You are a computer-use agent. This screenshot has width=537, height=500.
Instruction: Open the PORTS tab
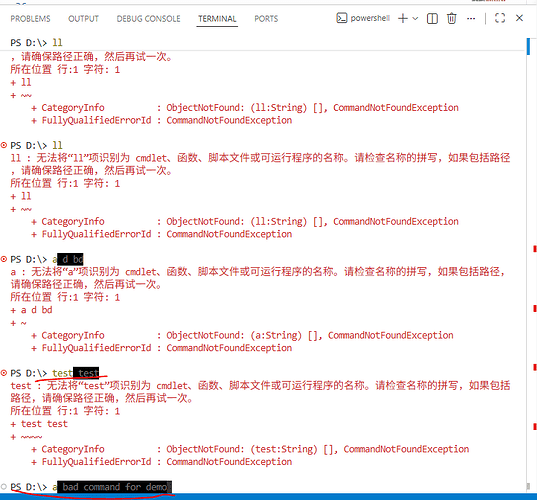pyautogui.click(x=266, y=18)
